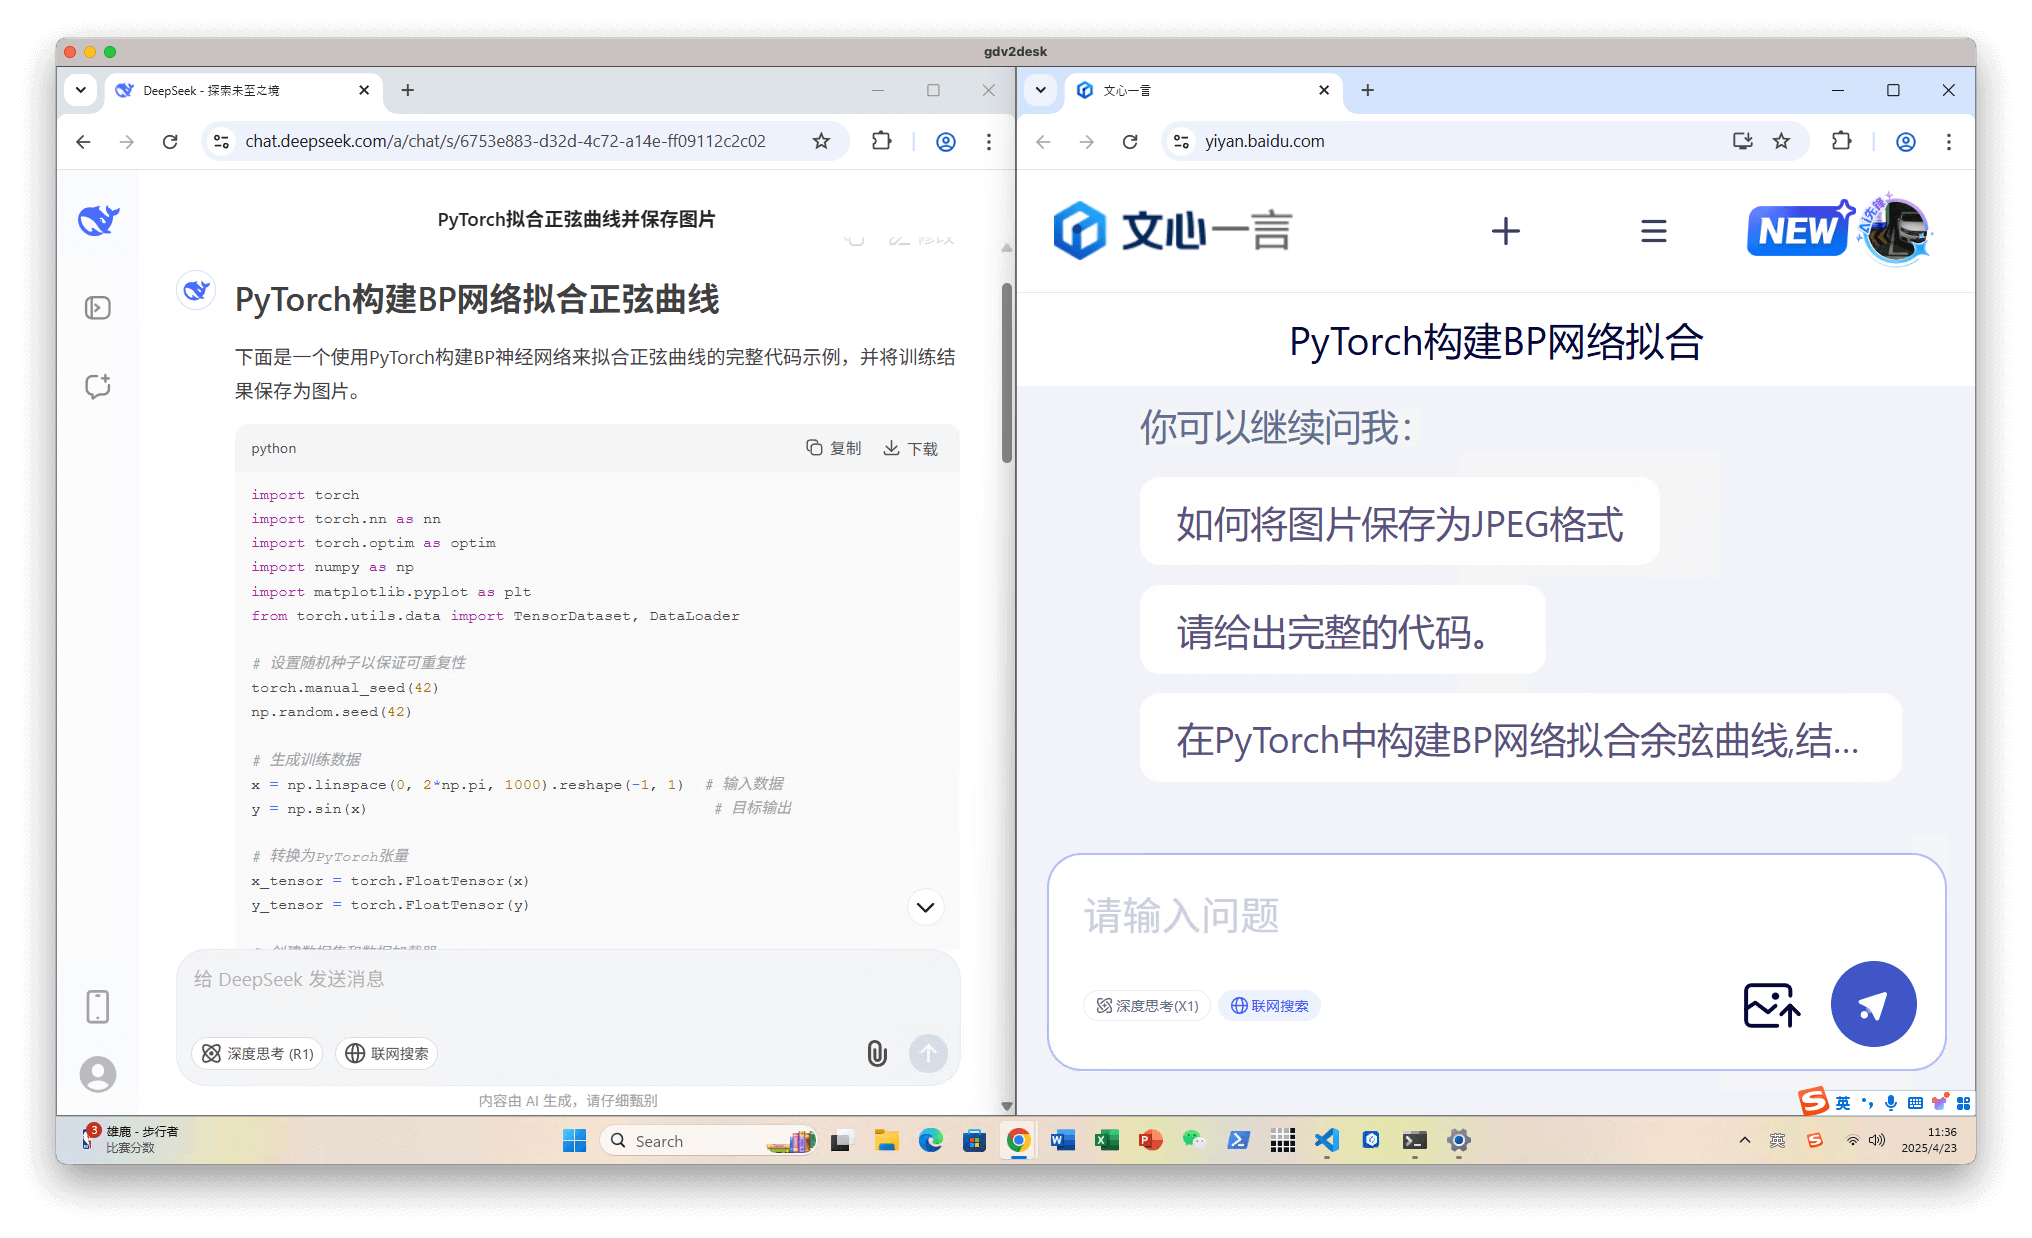Open the DeepSeek sidebar panel toggle

coord(98,308)
